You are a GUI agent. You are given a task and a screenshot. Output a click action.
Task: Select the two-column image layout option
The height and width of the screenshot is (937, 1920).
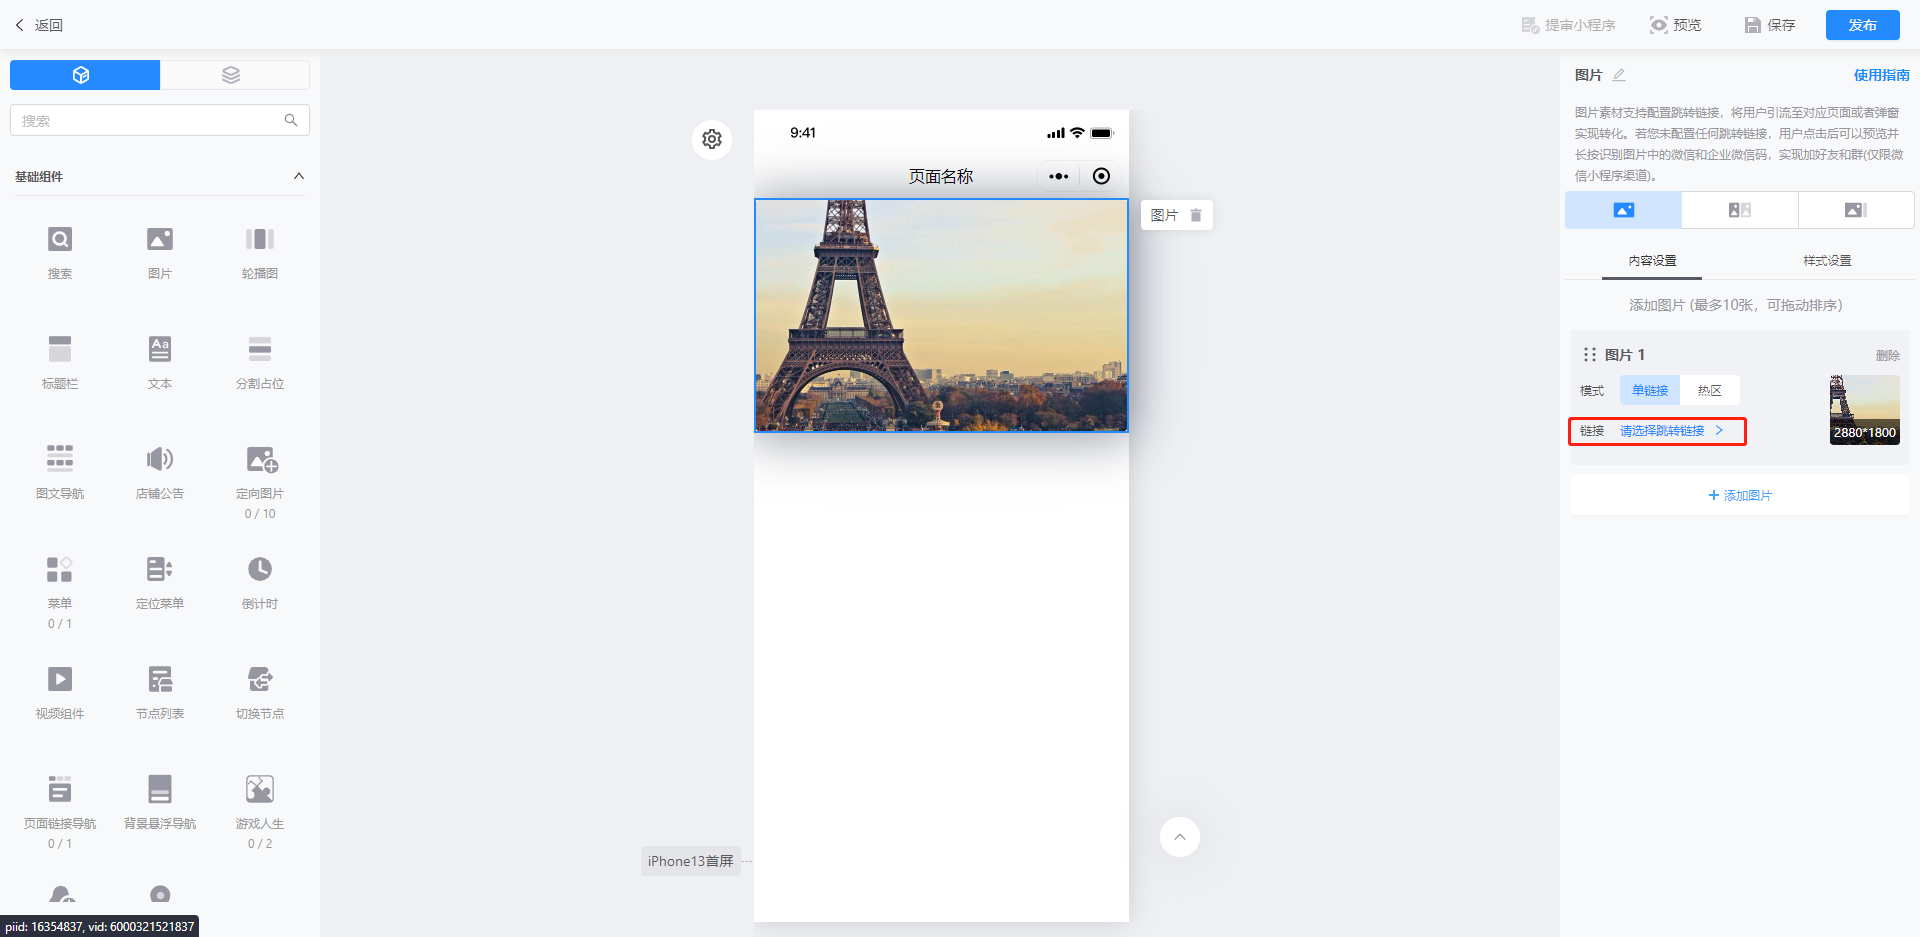(x=1740, y=210)
